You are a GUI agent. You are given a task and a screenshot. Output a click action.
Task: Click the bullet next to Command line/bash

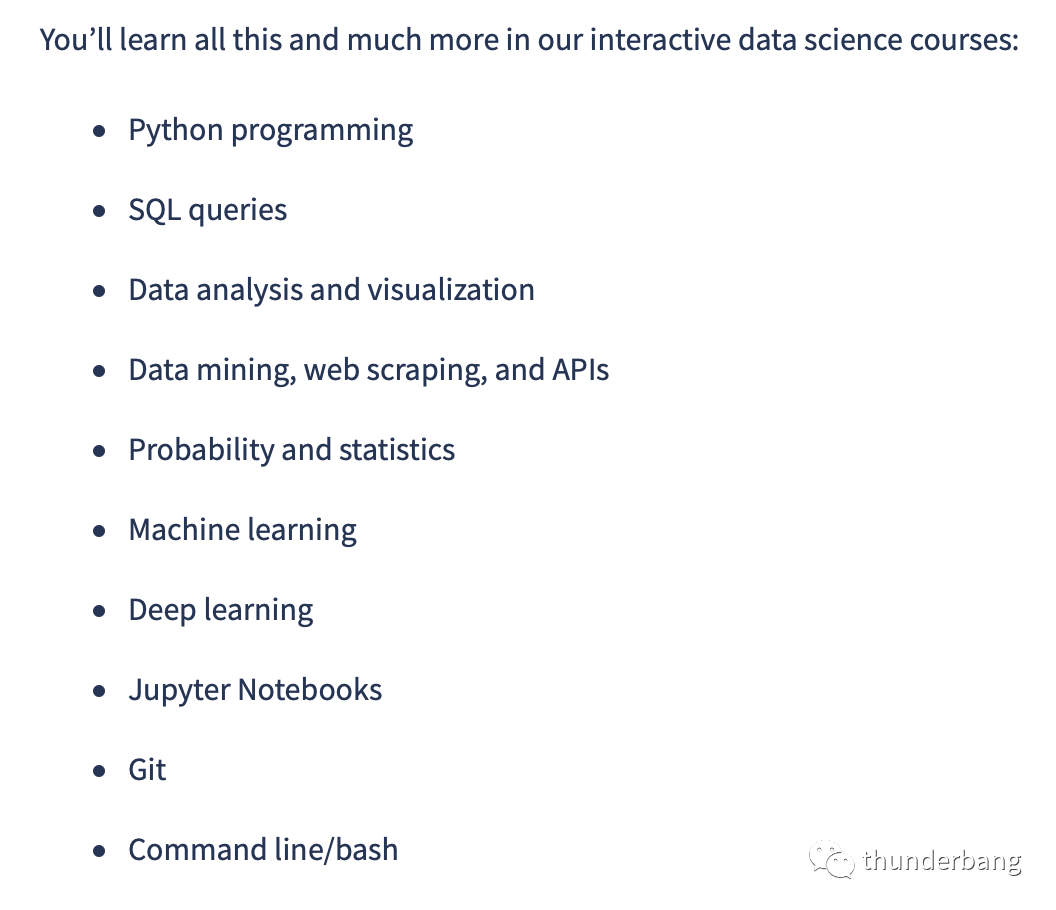point(100,851)
